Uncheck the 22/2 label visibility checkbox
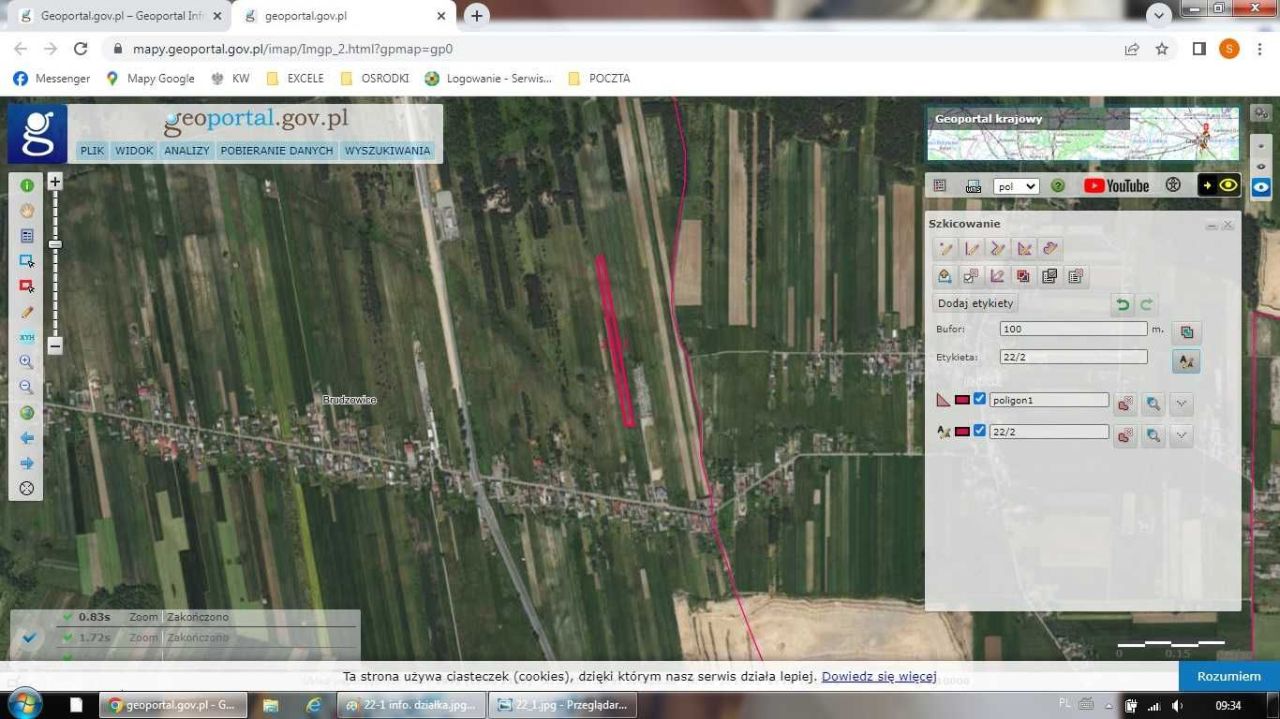This screenshot has height=719, width=1280. (980, 432)
